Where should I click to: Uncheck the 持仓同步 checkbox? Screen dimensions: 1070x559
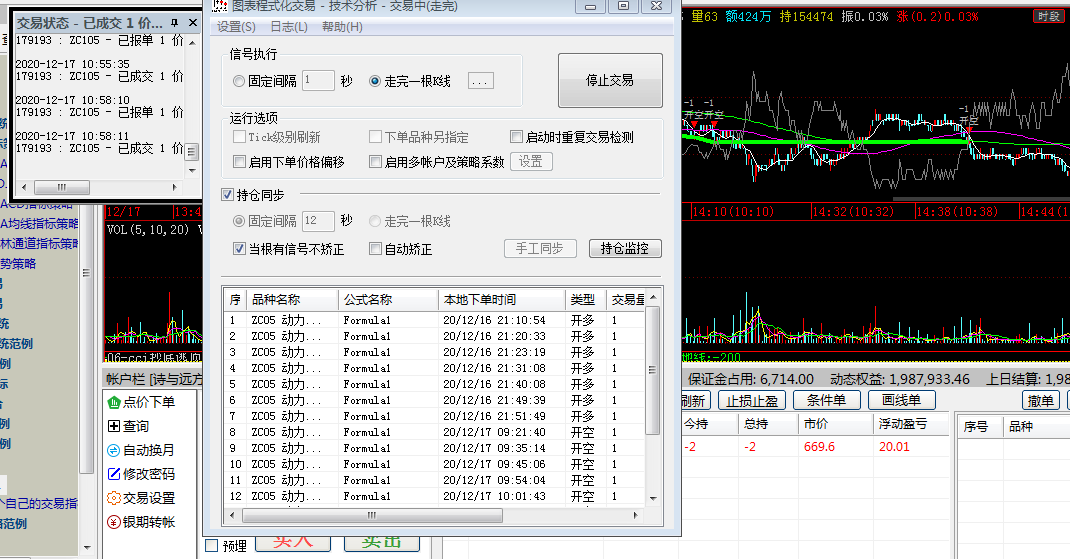click(x=227, y=194)
